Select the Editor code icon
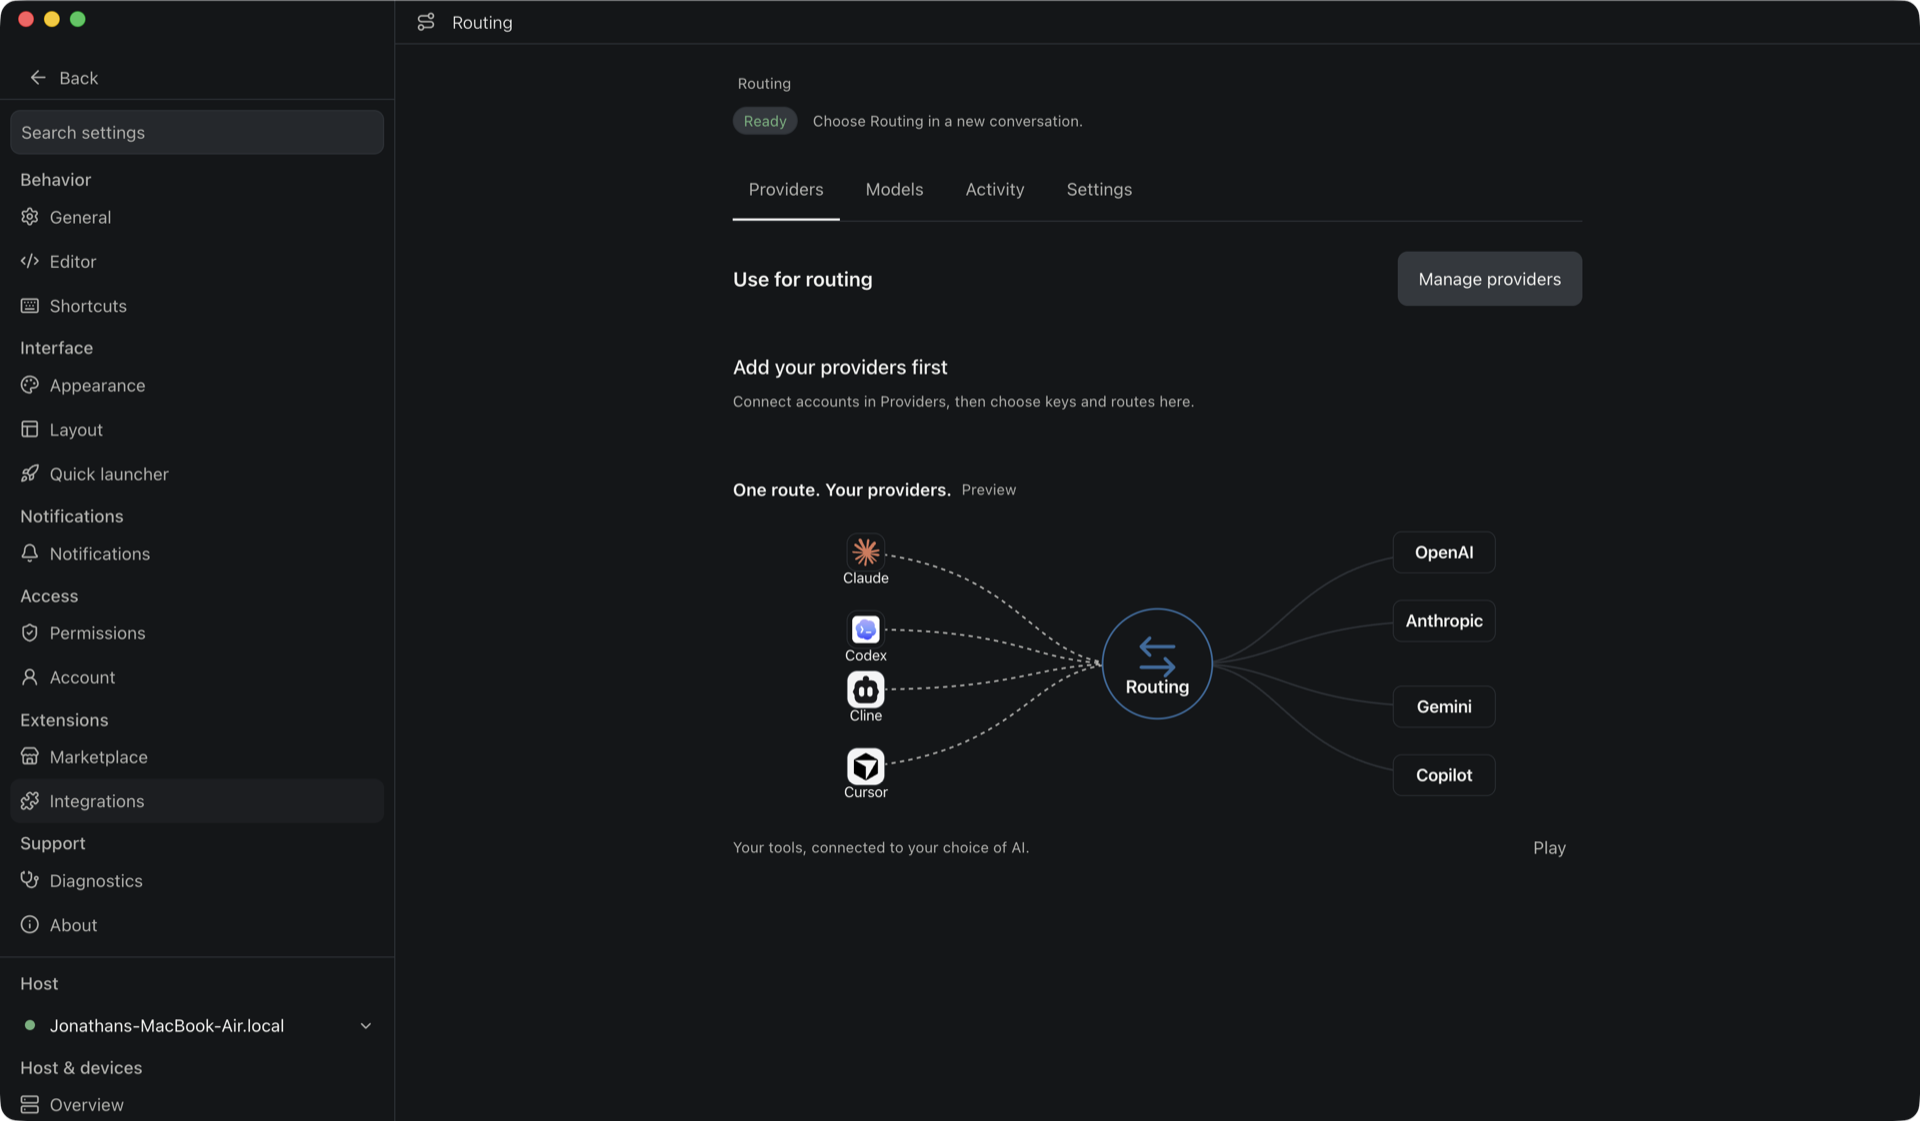The width and height of the screenshot is (1920, 1121). tap(30, 261)
